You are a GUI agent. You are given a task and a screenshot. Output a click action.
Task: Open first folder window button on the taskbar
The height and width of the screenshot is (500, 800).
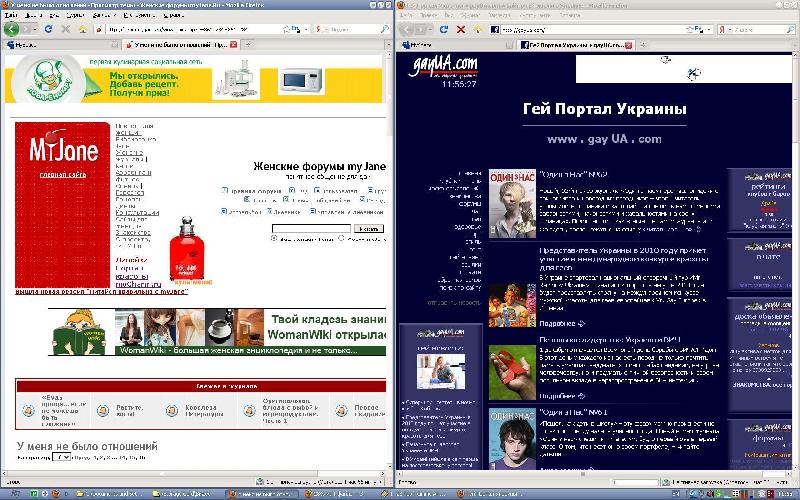pos(109,494)
